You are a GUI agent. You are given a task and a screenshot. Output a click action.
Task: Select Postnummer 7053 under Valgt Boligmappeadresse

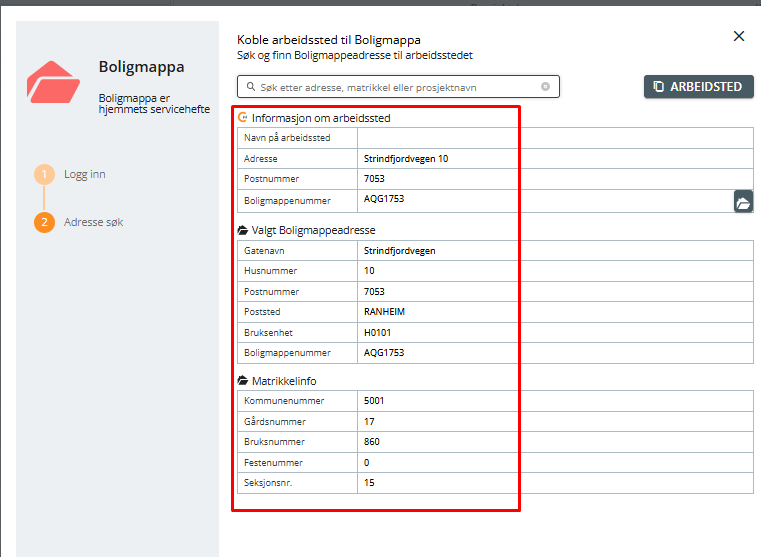pos(374,292)
